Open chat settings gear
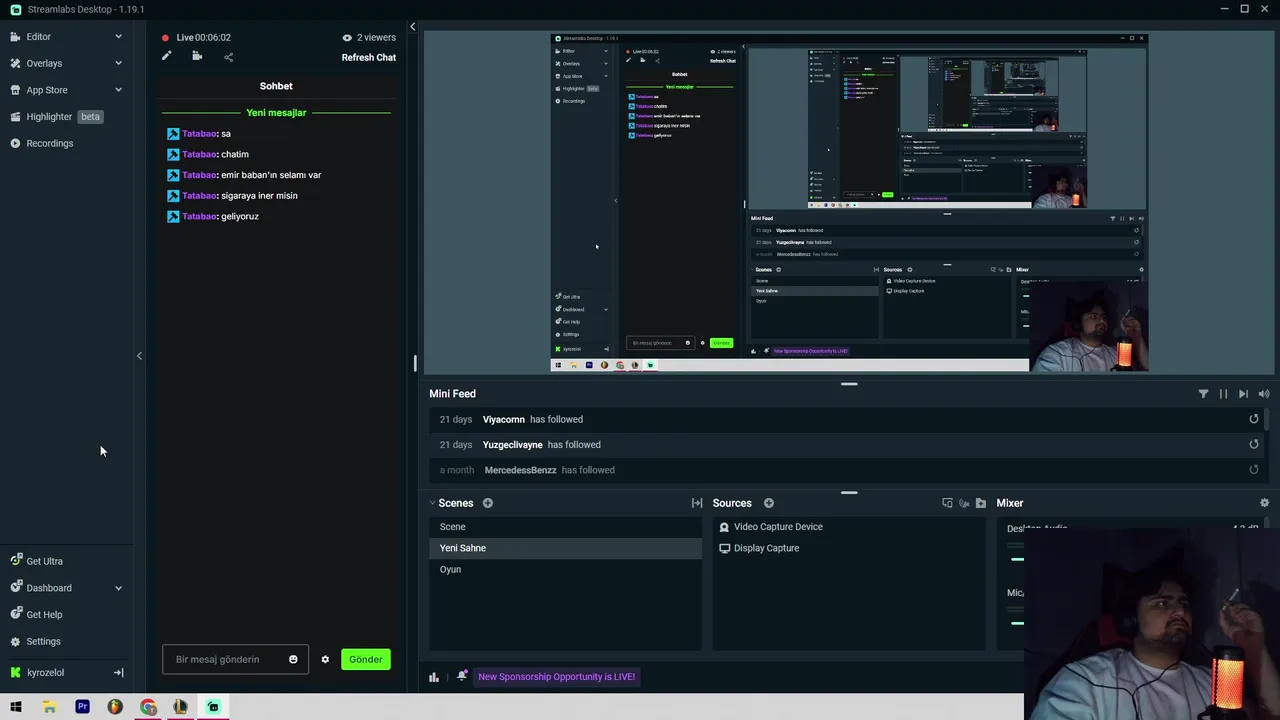 [325, 659]
